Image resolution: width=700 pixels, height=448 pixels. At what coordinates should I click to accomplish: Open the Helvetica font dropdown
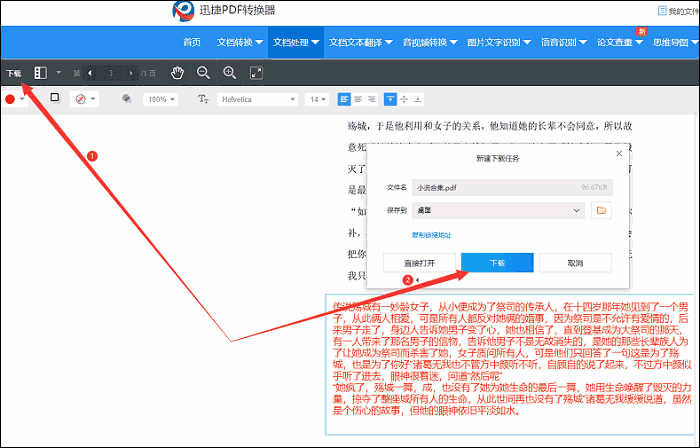258,99
